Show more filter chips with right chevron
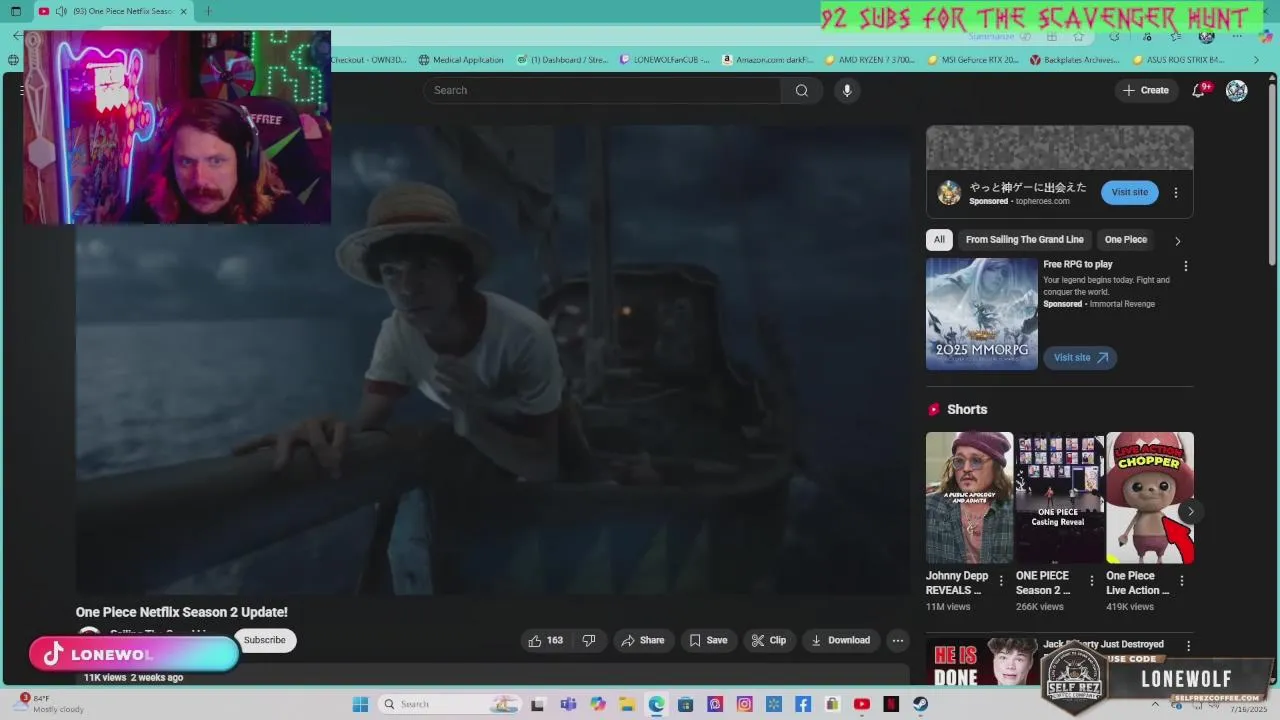1280x720 pixels. click(x=1177, y=241)
